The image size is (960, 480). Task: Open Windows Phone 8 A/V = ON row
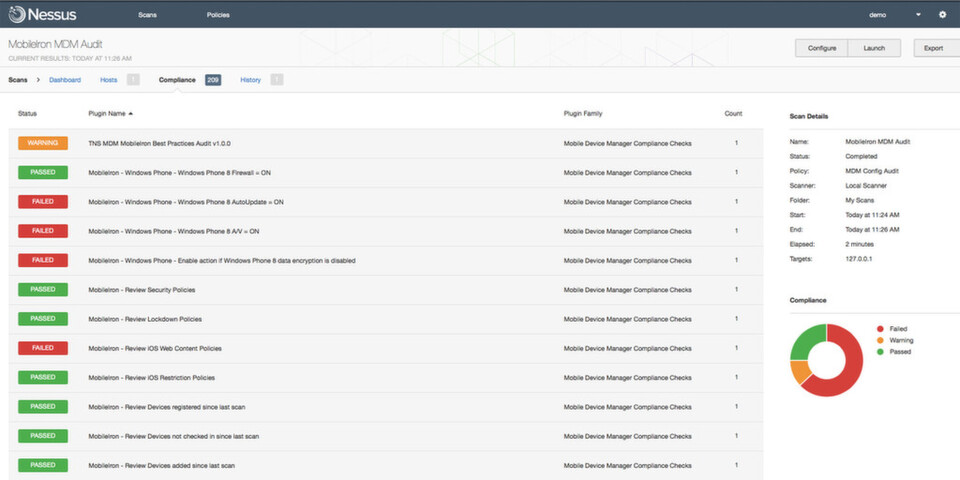(x=386, y=231)
